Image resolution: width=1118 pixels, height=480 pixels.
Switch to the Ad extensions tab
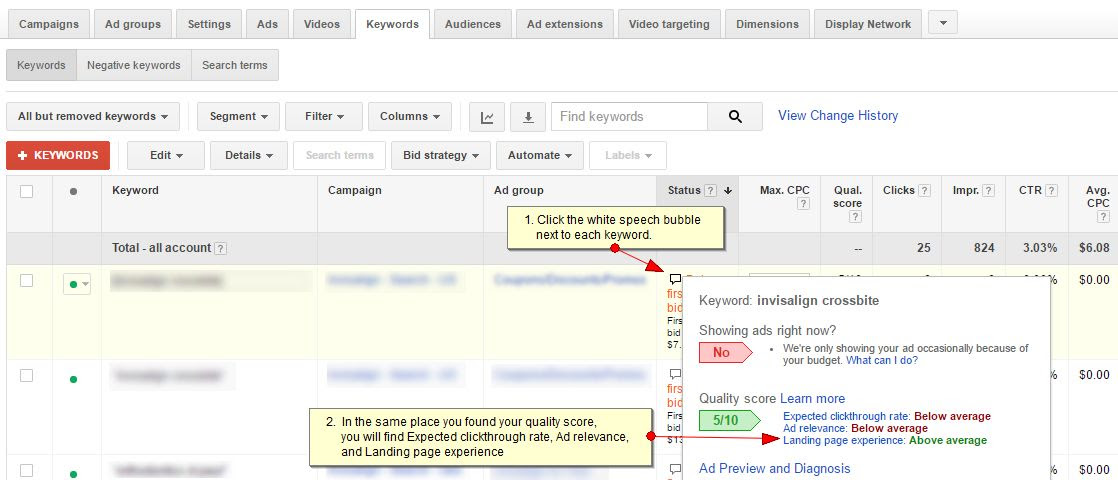(565, 24)
